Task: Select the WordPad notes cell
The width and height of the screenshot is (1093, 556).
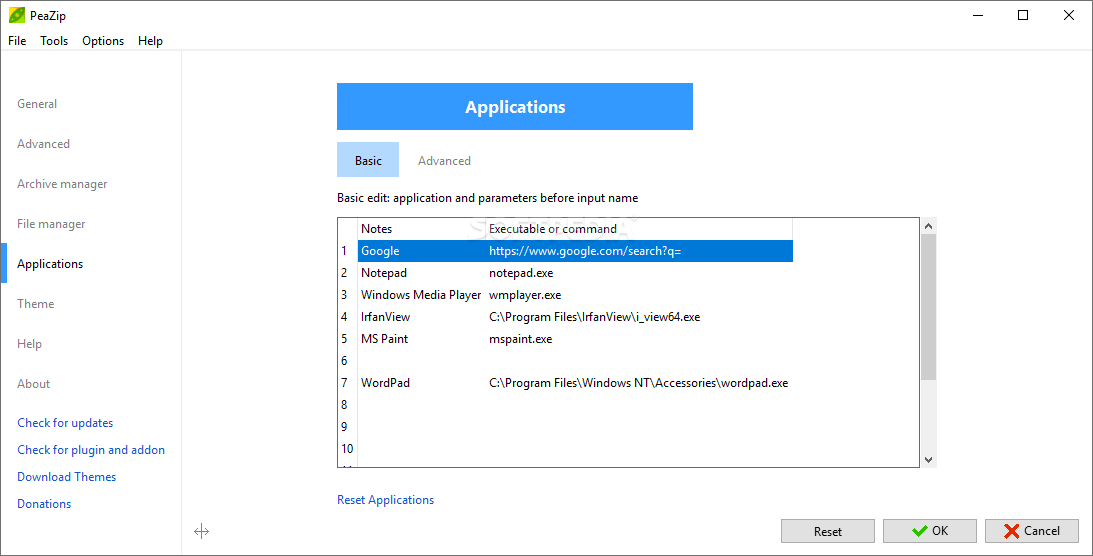Action: [x=422, y=383]
